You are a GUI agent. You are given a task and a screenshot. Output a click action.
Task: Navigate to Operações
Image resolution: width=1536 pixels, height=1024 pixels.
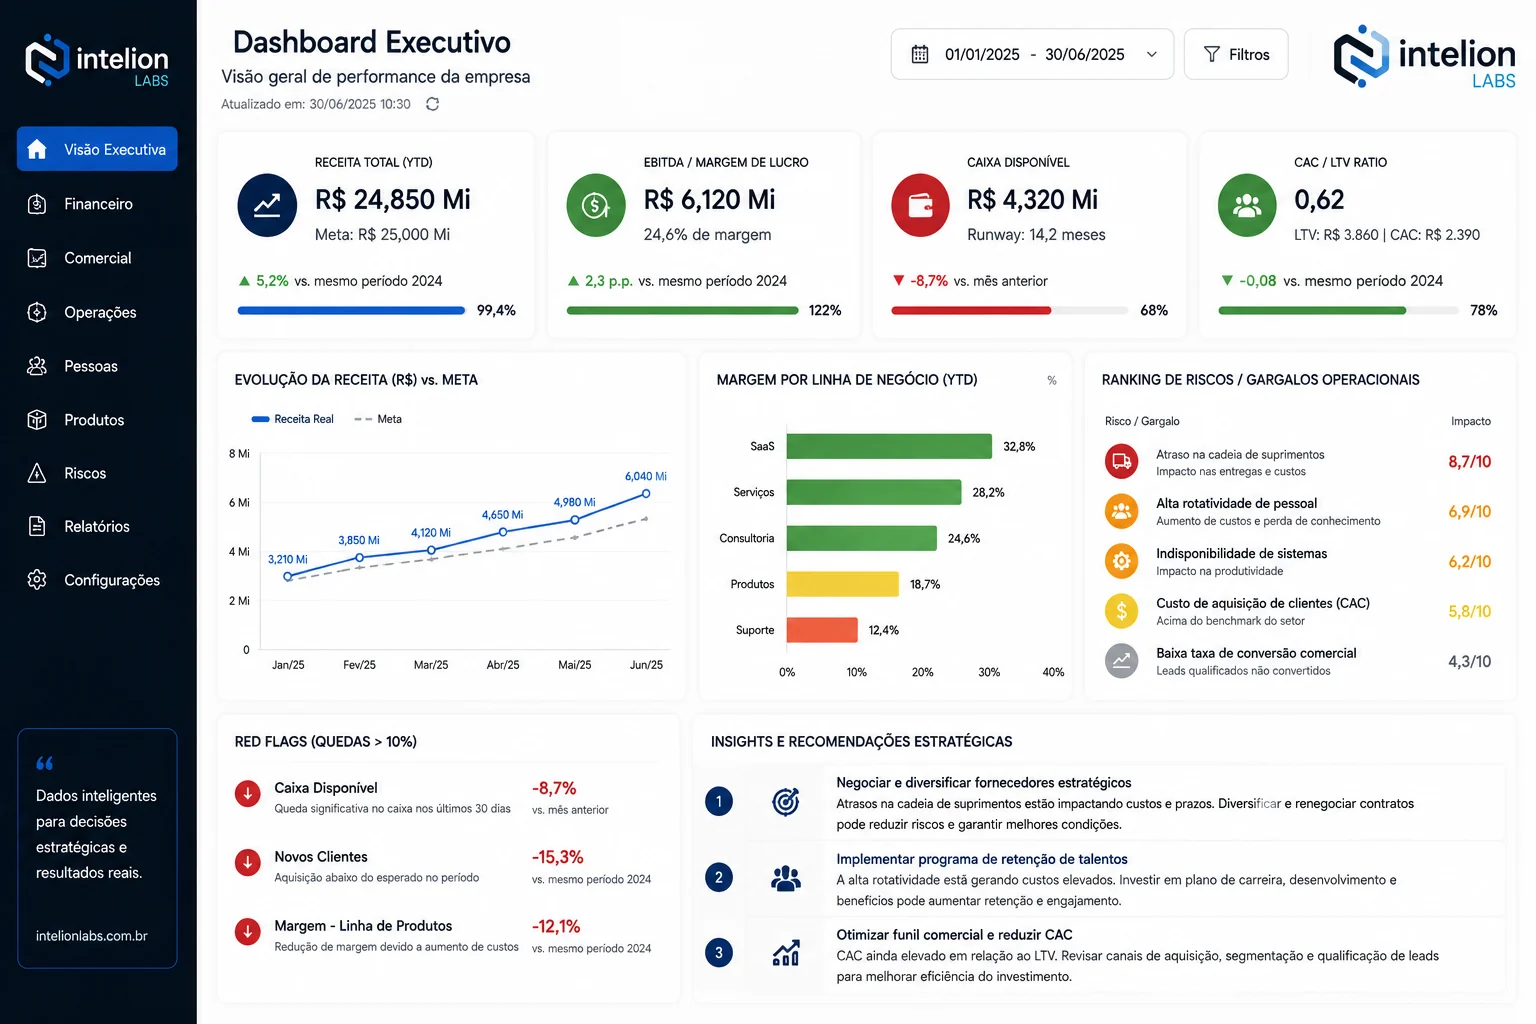pyautogui.click(x=97, y=312)
